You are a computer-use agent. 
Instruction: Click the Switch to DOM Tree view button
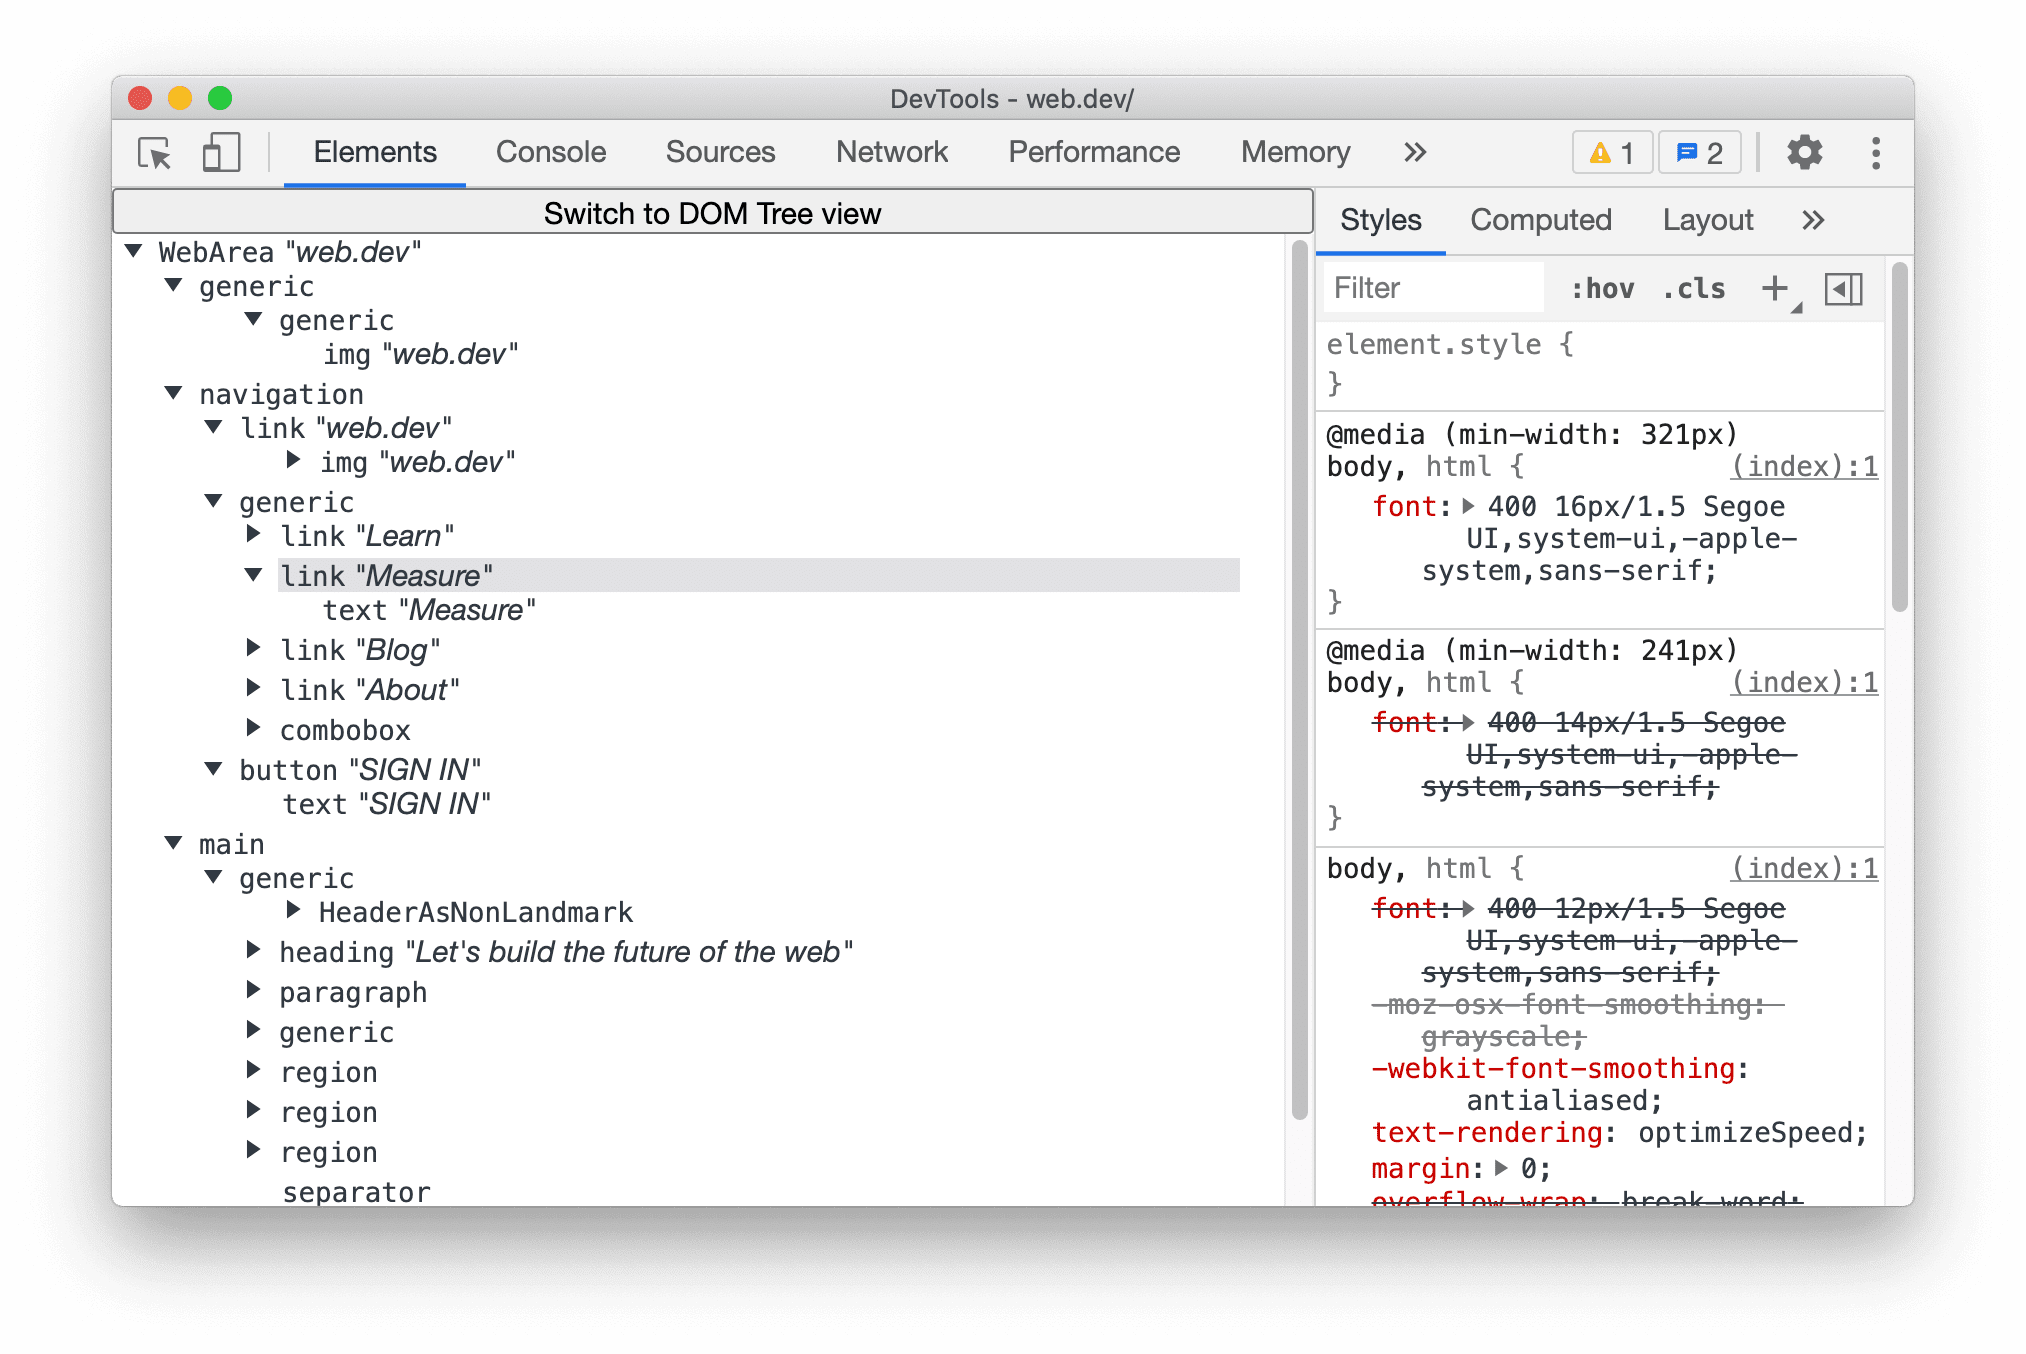click(710, 213)
